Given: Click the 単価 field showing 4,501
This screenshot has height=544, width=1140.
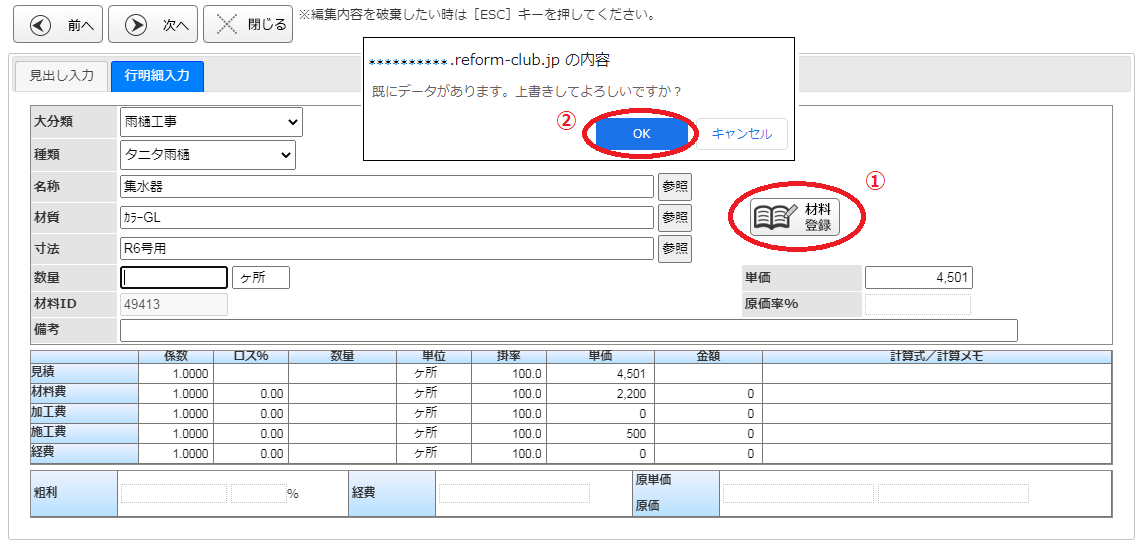Looking at the screenshot, I should pos(918,278).
